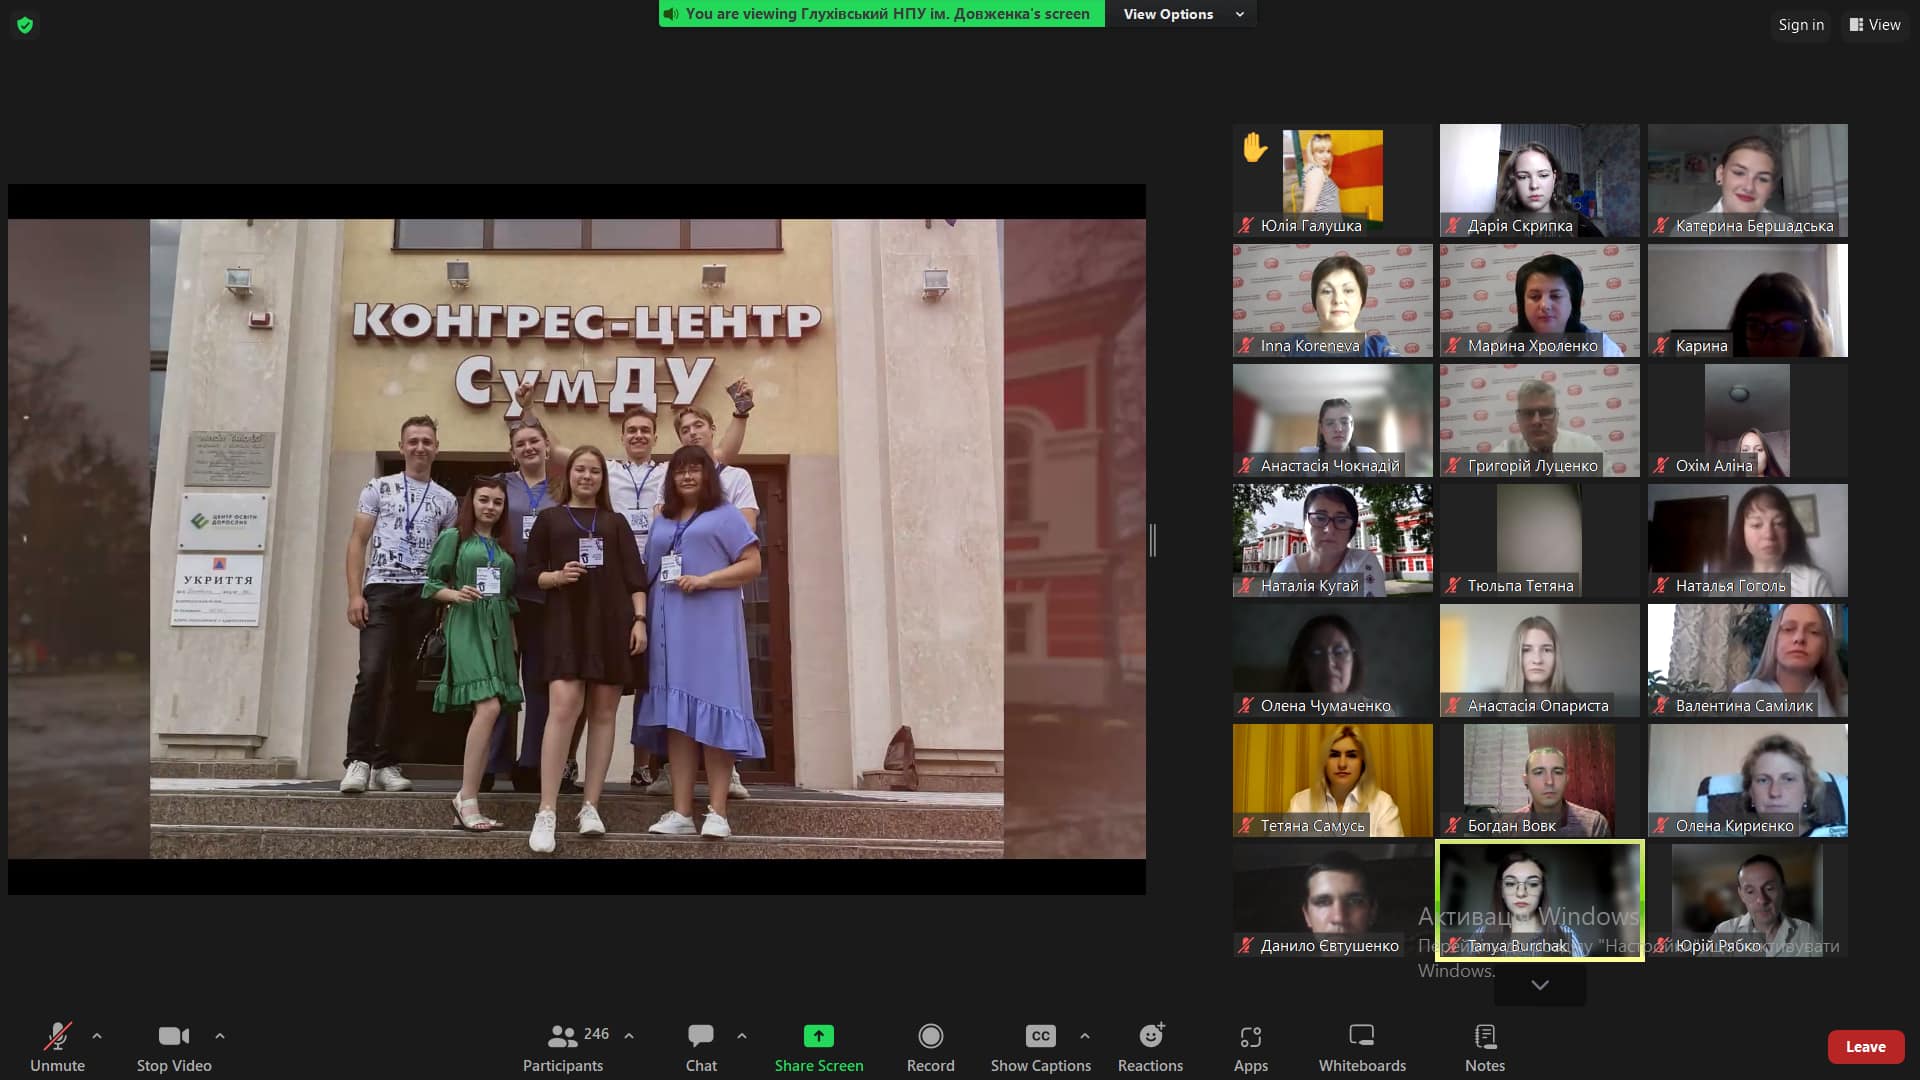This screenshot has height=1080, width=1920.
Task: Open the Participants panel
Action: [x=563, y=1047]
